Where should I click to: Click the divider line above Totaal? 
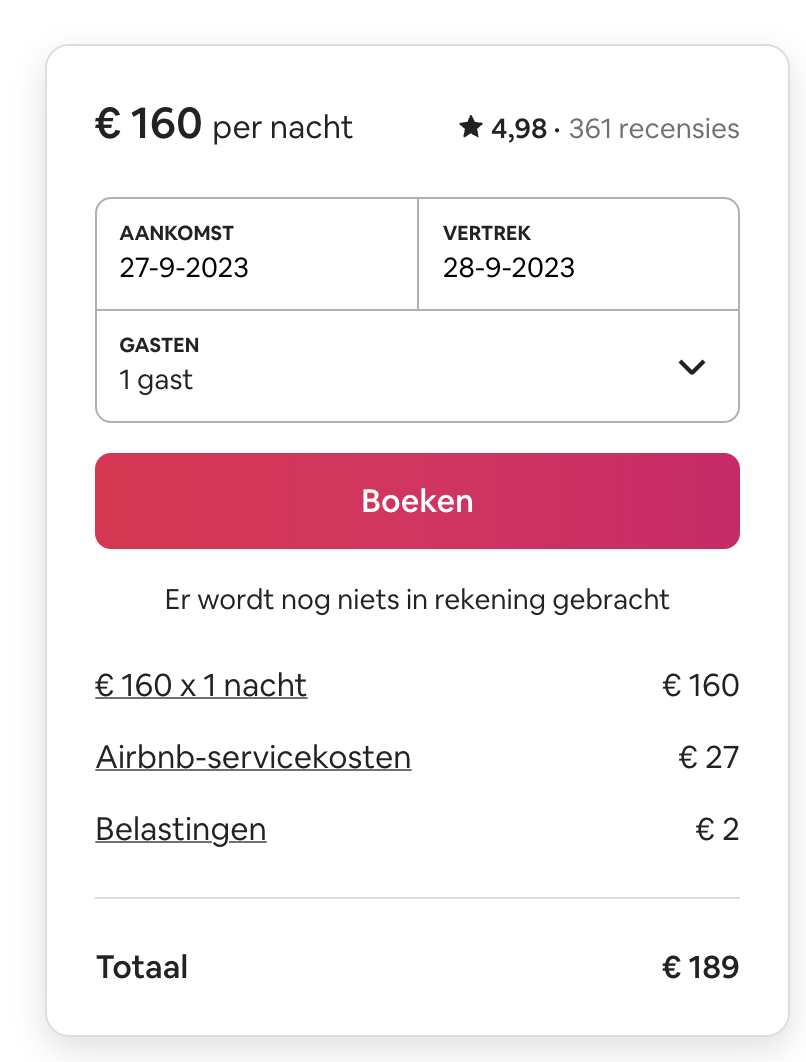click(x=417, y=898)
